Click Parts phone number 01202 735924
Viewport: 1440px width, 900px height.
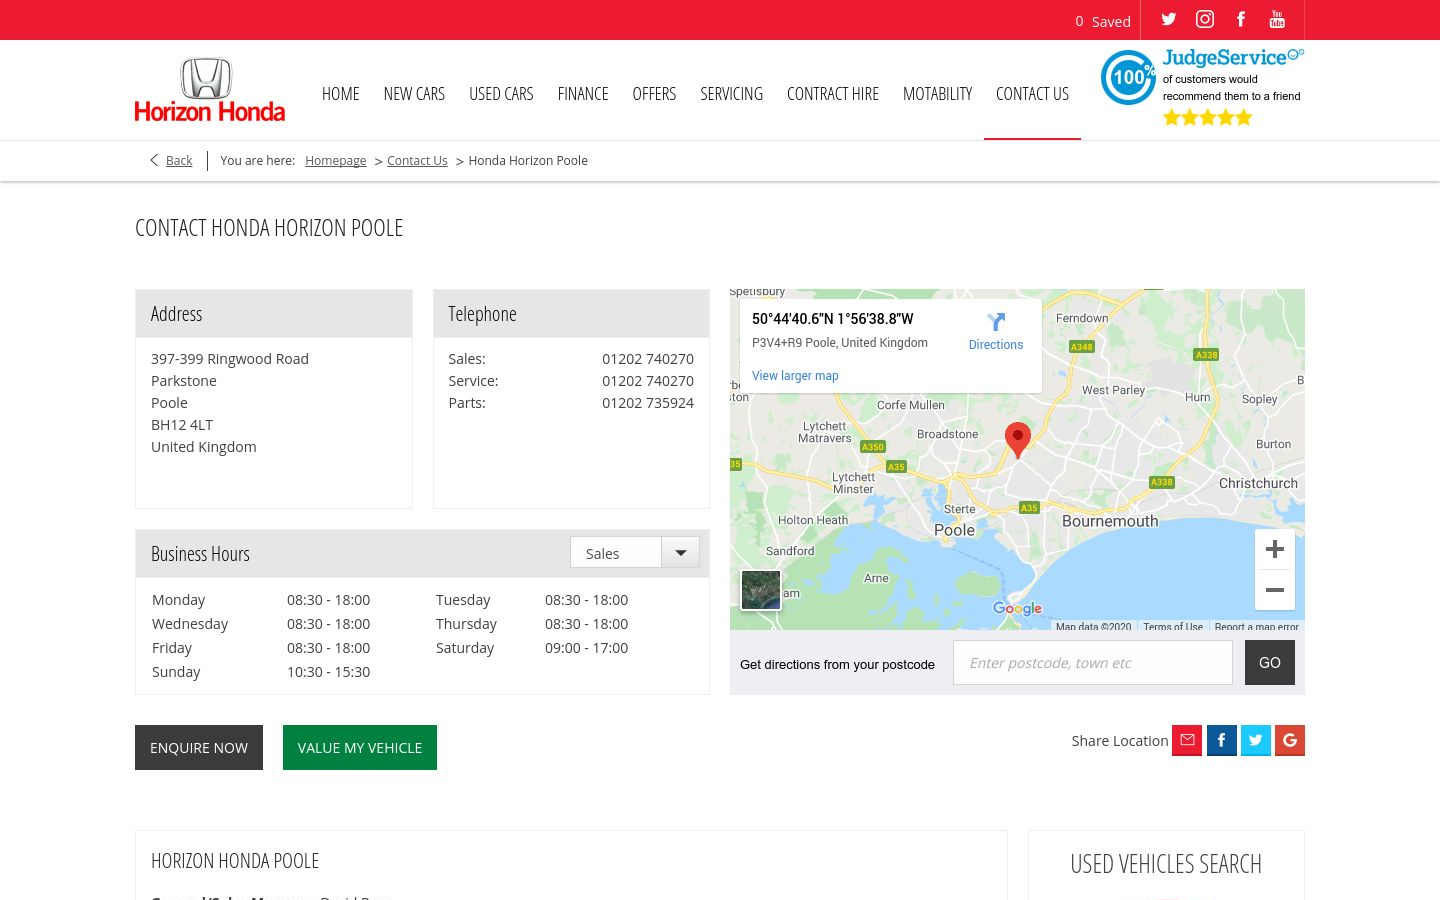tap(648, 402)
